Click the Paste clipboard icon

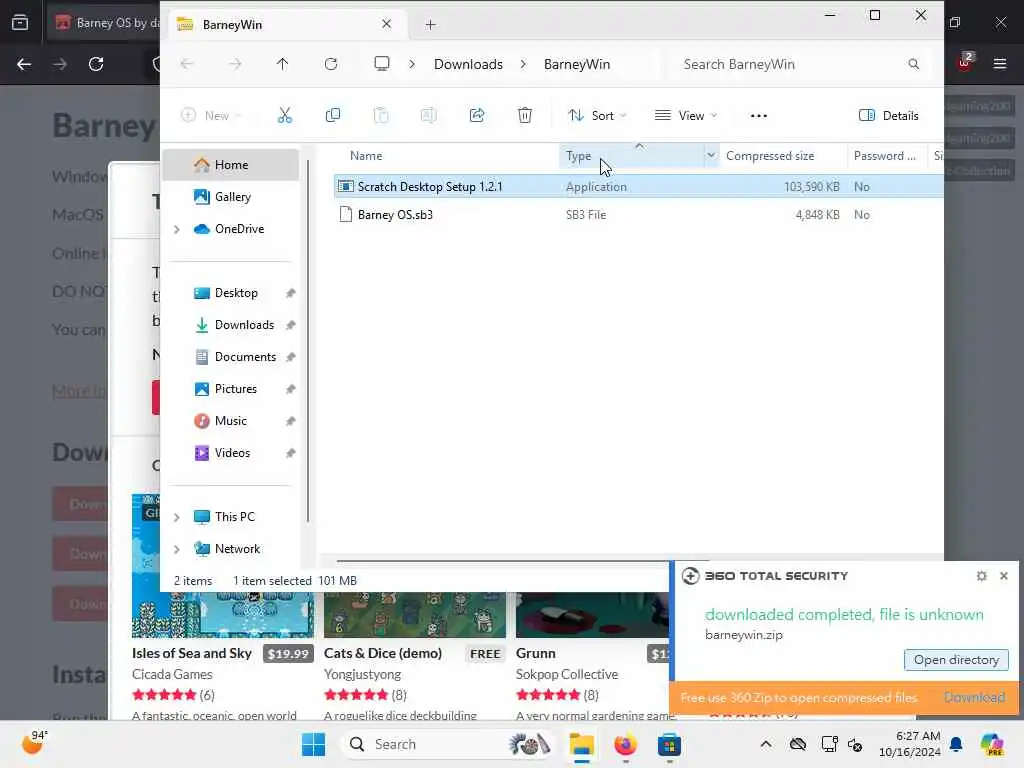[381, 116]
